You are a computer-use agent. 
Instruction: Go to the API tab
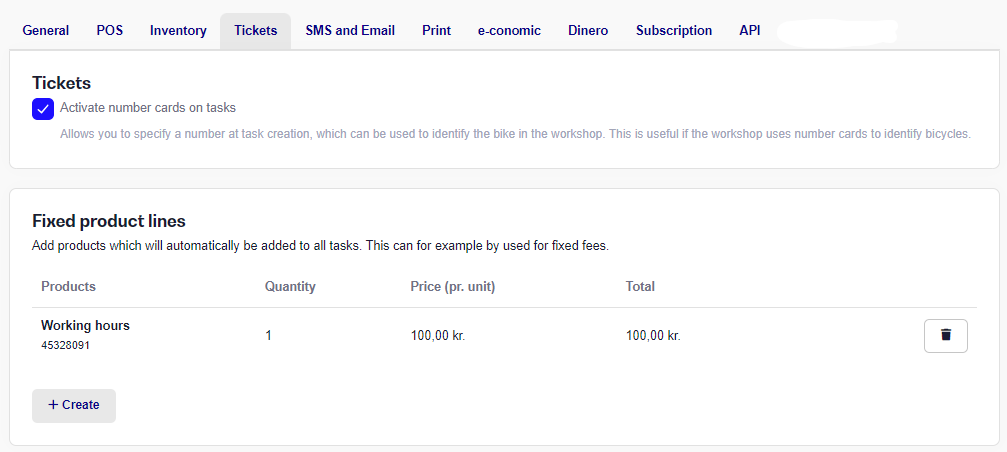click(749, 30)
